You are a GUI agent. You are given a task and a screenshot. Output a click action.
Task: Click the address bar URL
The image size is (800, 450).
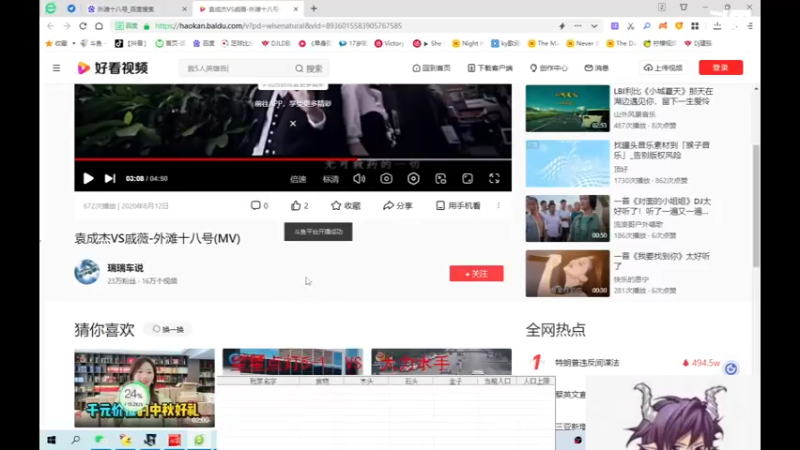[278, 26]
